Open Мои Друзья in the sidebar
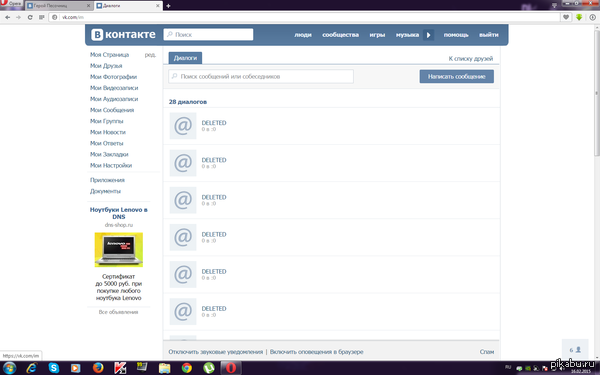The height and width of the screenshot is (375, 600). (106, 66)
